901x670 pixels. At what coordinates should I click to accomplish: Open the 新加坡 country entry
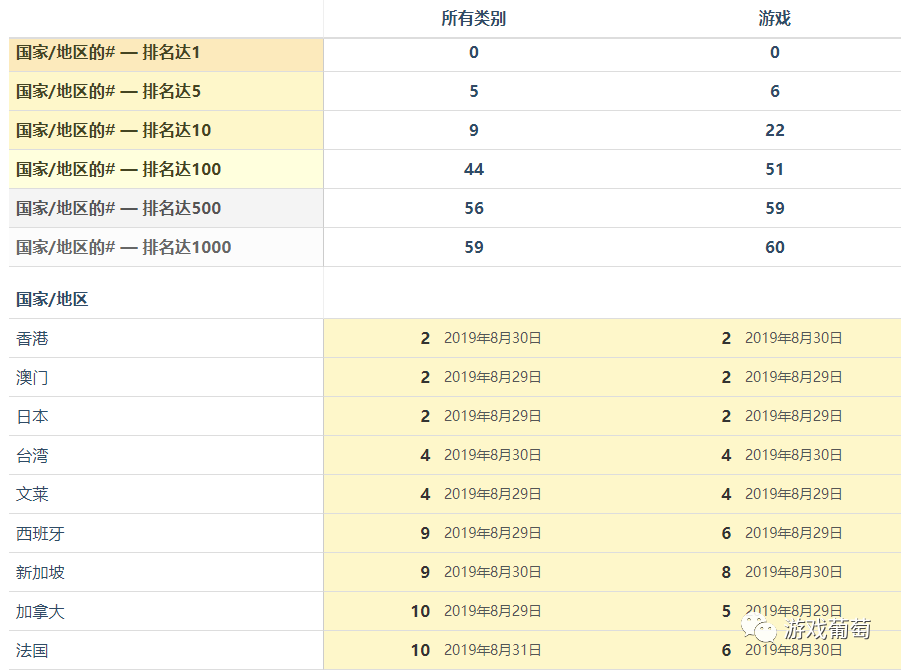point(38,572)
